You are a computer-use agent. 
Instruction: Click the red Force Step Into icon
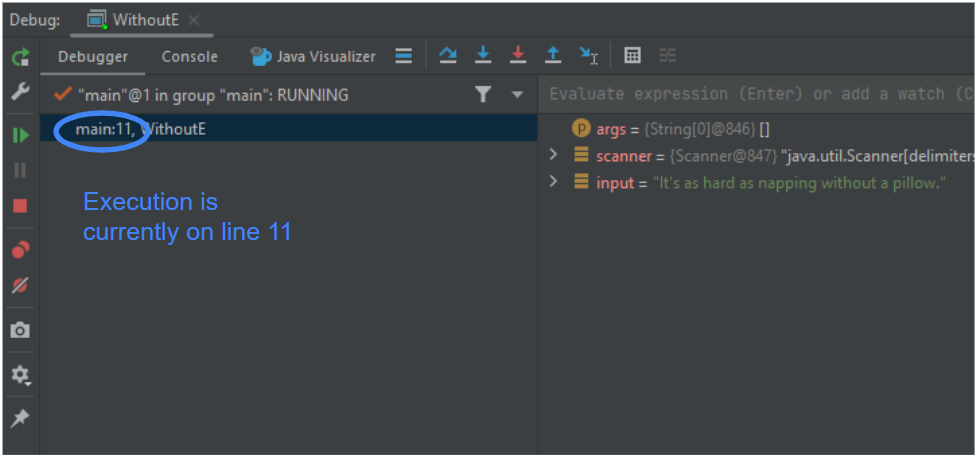click(x=518, y=56)
